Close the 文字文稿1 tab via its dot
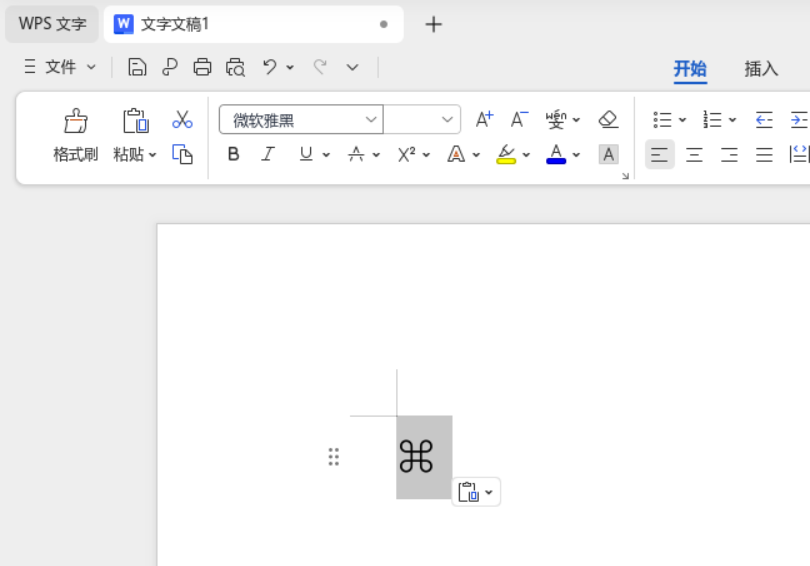 [x=383, y=24]
